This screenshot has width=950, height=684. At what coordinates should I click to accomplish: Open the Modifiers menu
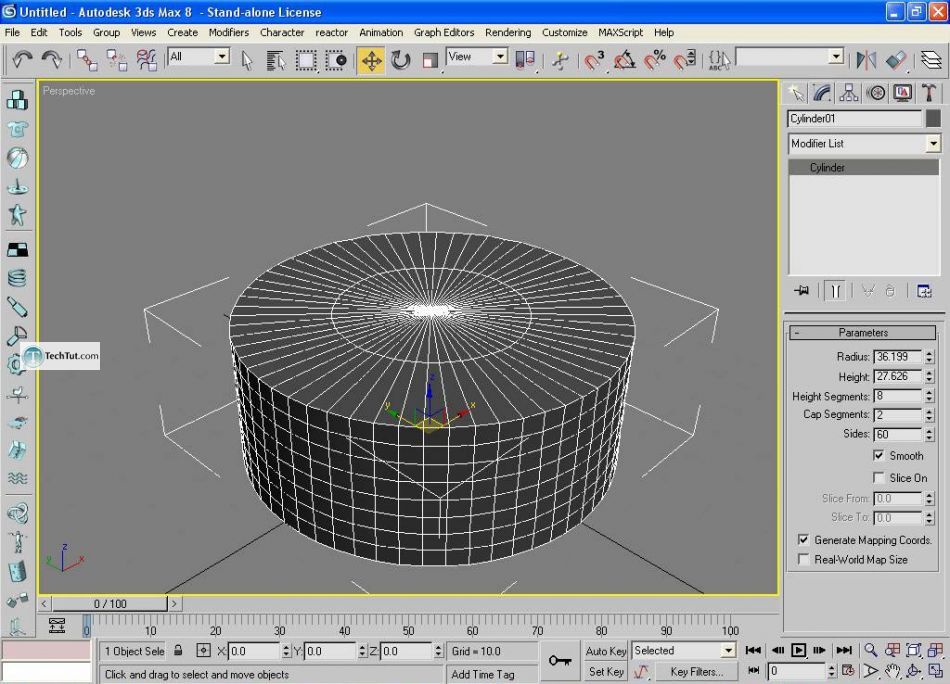(228, 32)
